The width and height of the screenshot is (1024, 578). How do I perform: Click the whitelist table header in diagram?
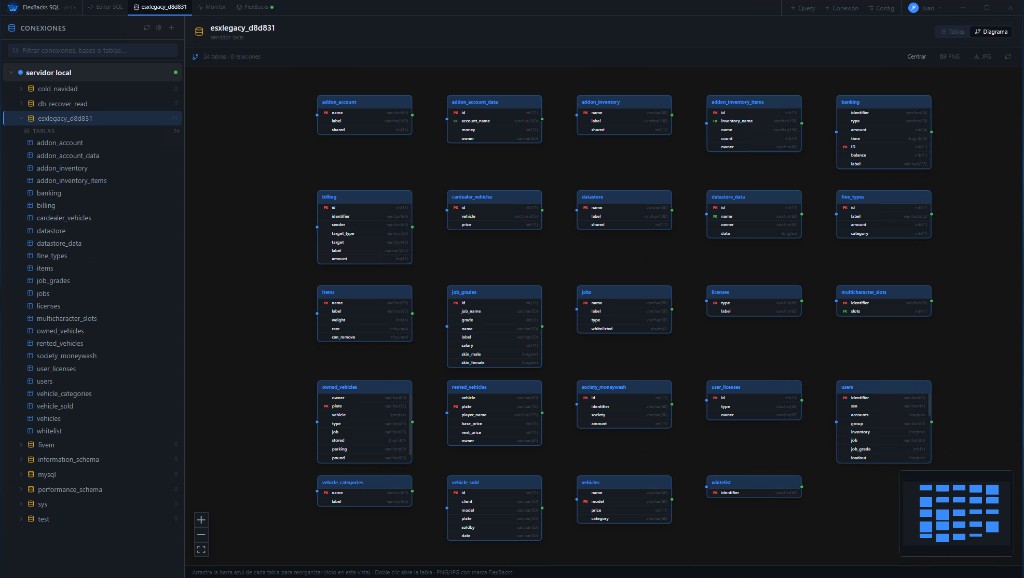tap(754, 482)
